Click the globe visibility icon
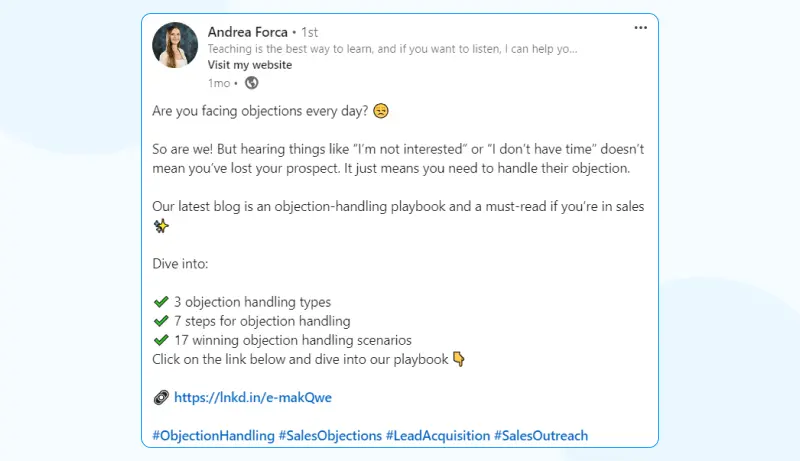The width and height of the screenshot is (800, 461). point(251,83)
